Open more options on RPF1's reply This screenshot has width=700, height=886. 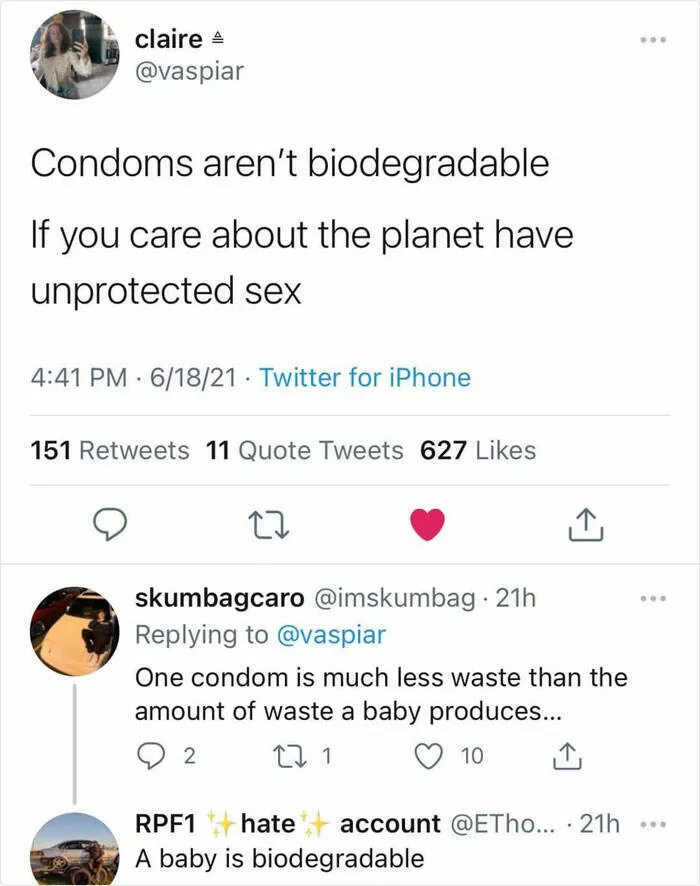653,826
